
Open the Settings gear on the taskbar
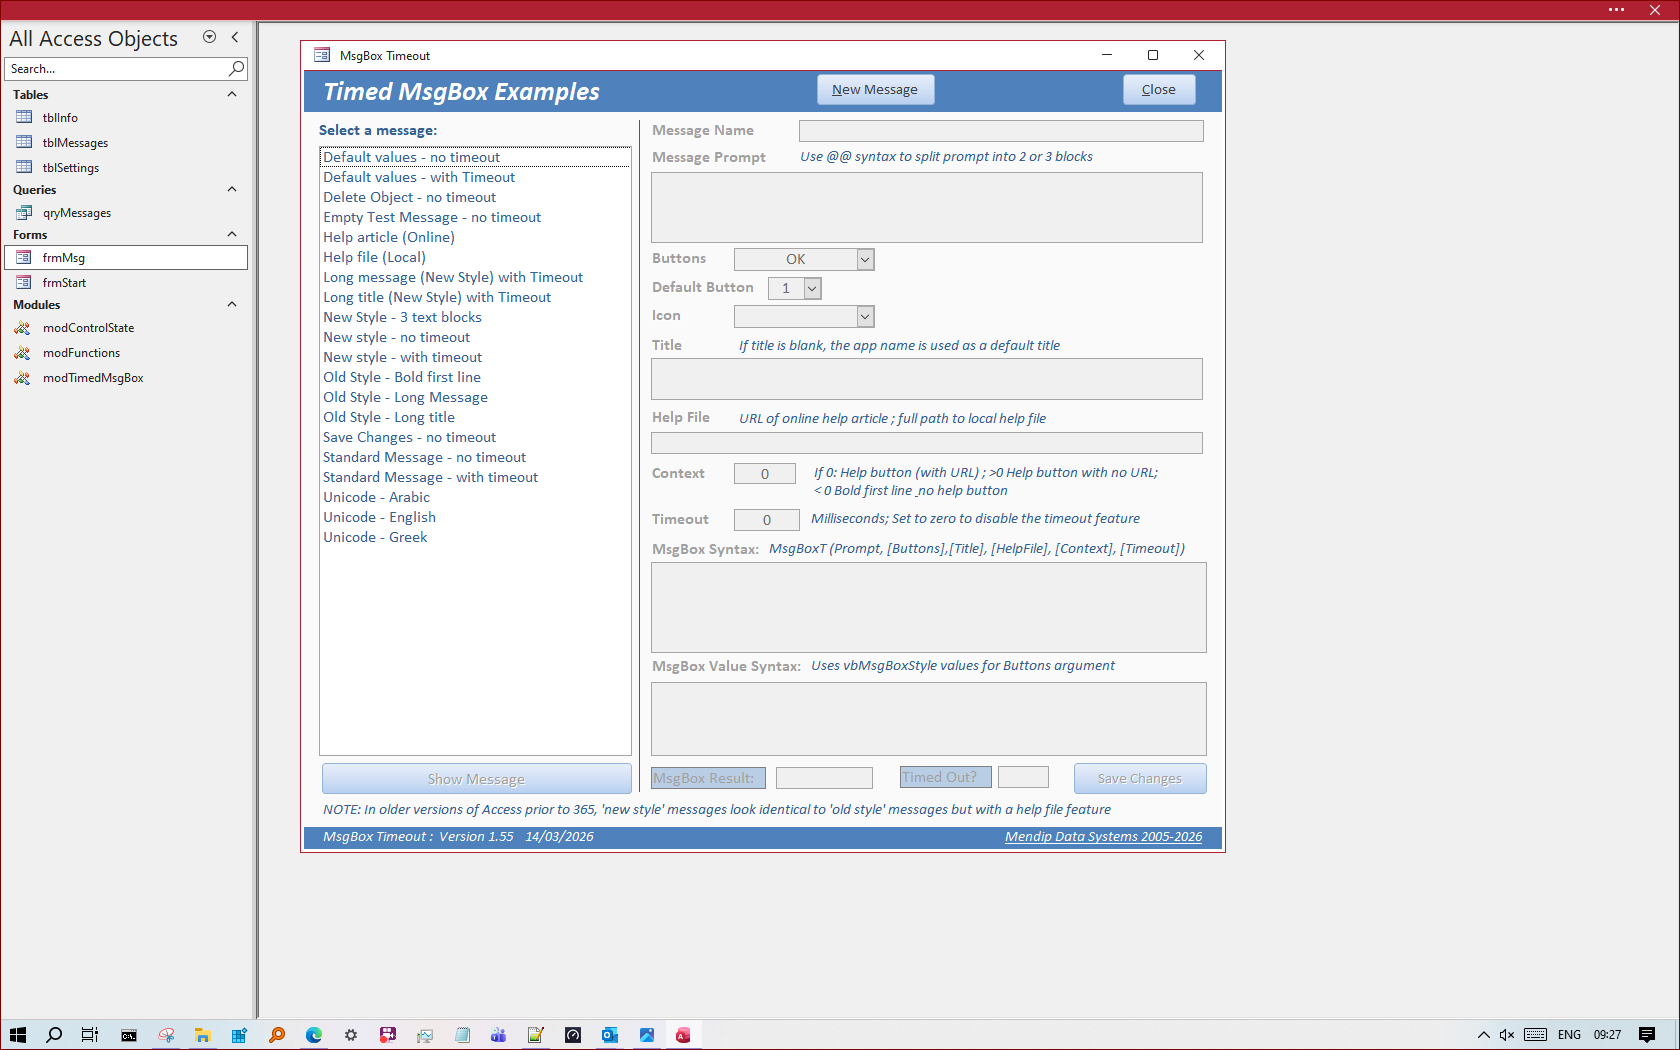click(x=351, y=1035)
